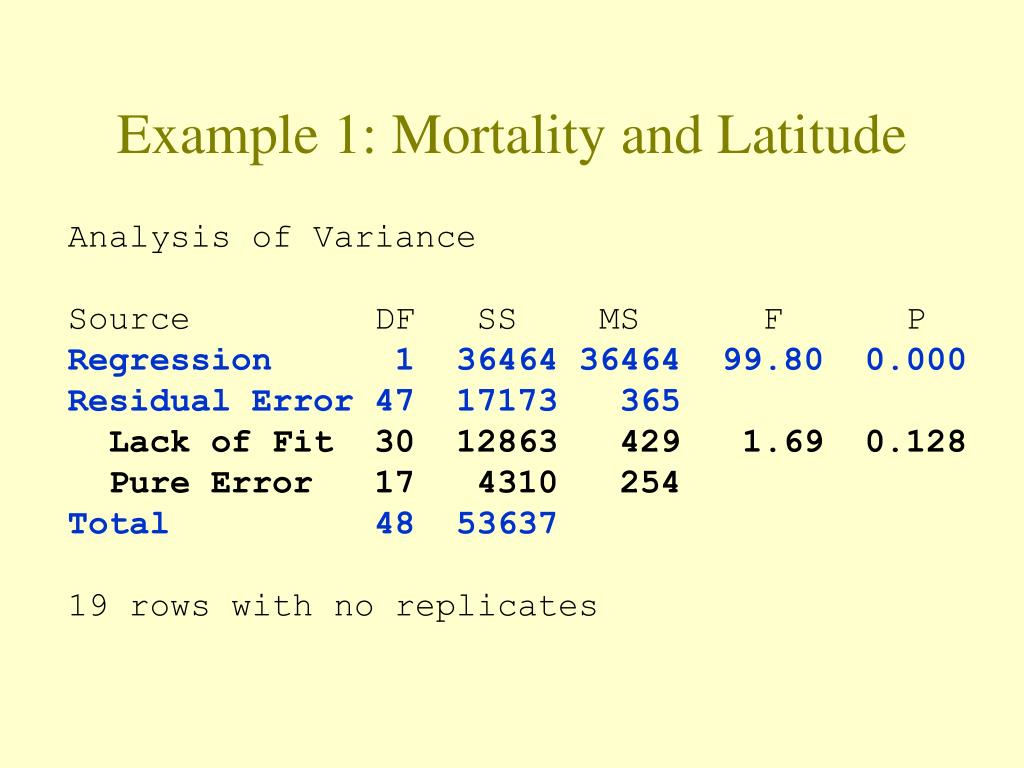Select the 'Lack of Fit' row label
This screenshot has height=768, width=1024.
[x=221, y=442]
